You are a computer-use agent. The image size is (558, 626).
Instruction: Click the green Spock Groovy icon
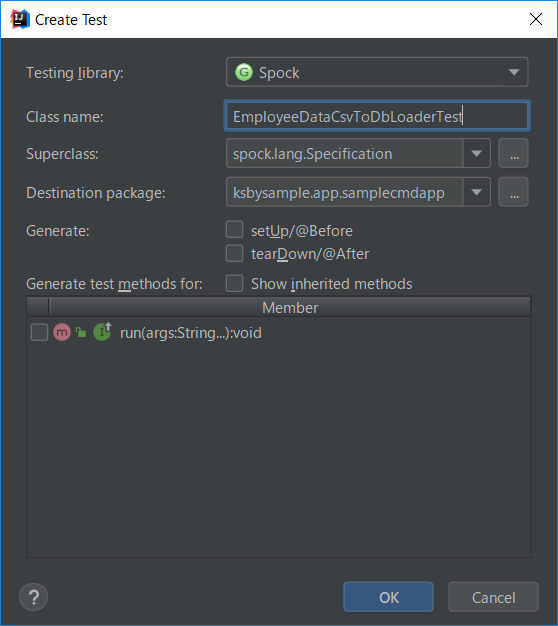[244, 72]
